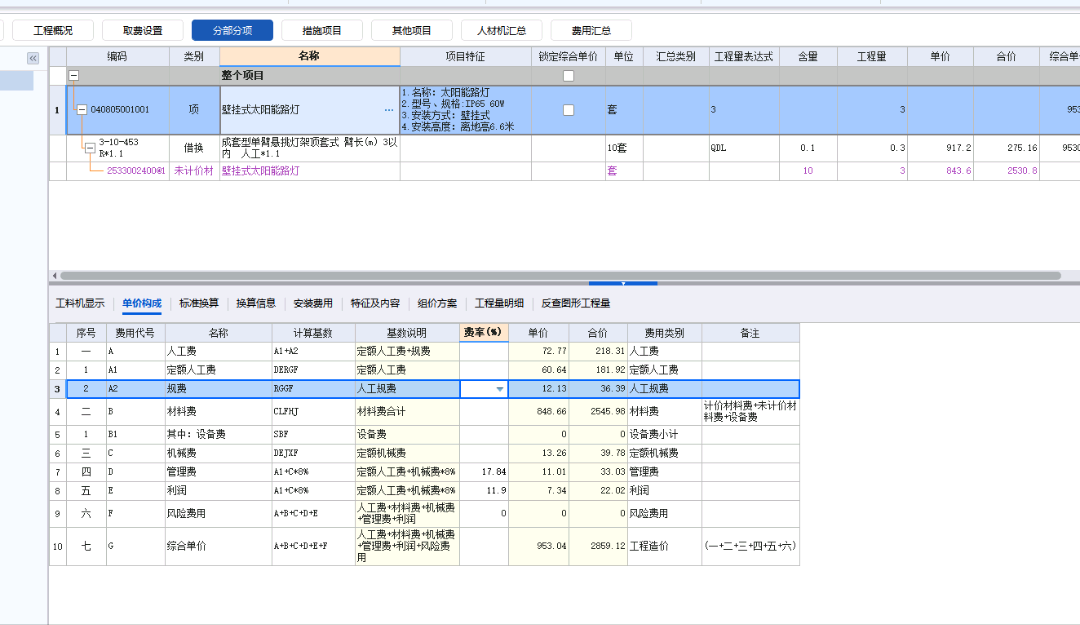Click the 取费设置 button

142,29
